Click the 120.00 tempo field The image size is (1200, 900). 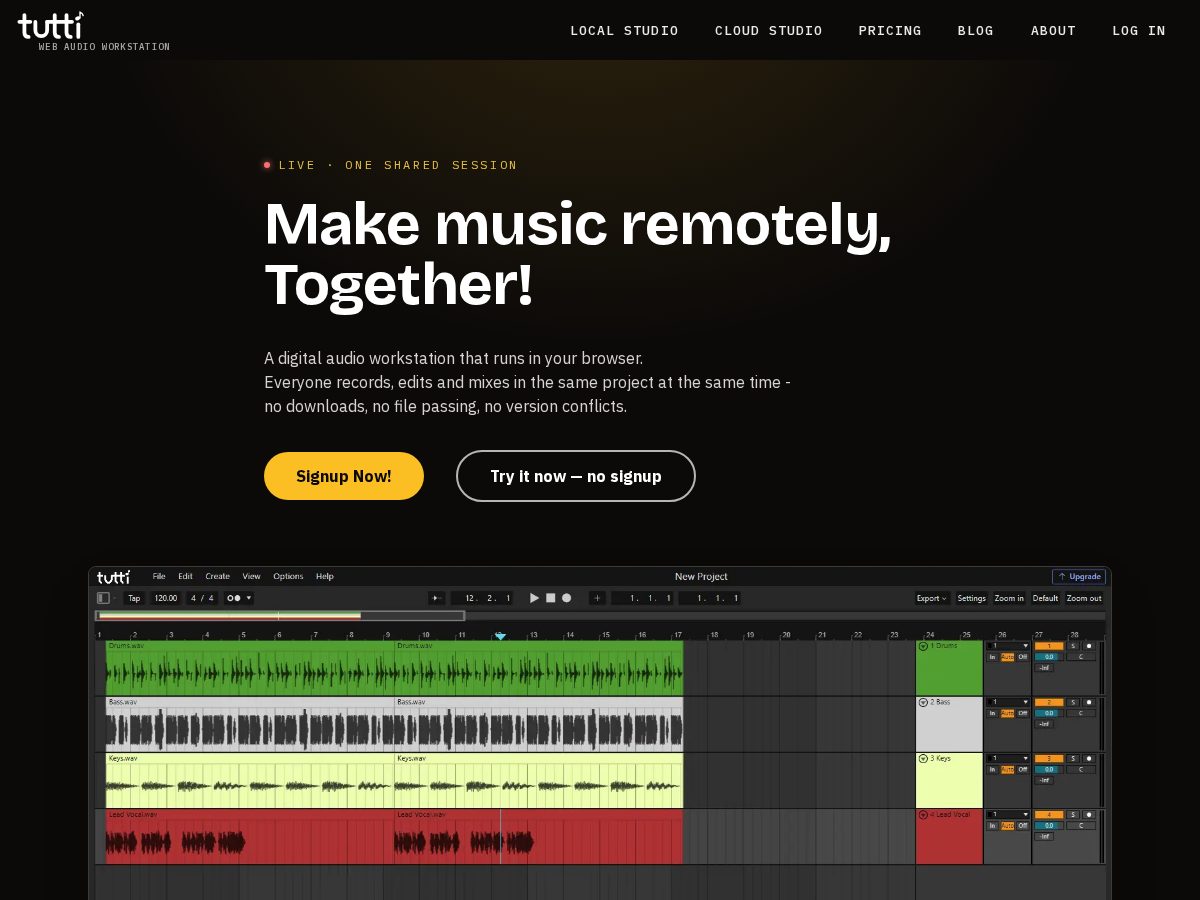pyautogui.click(x=166, y=598)
